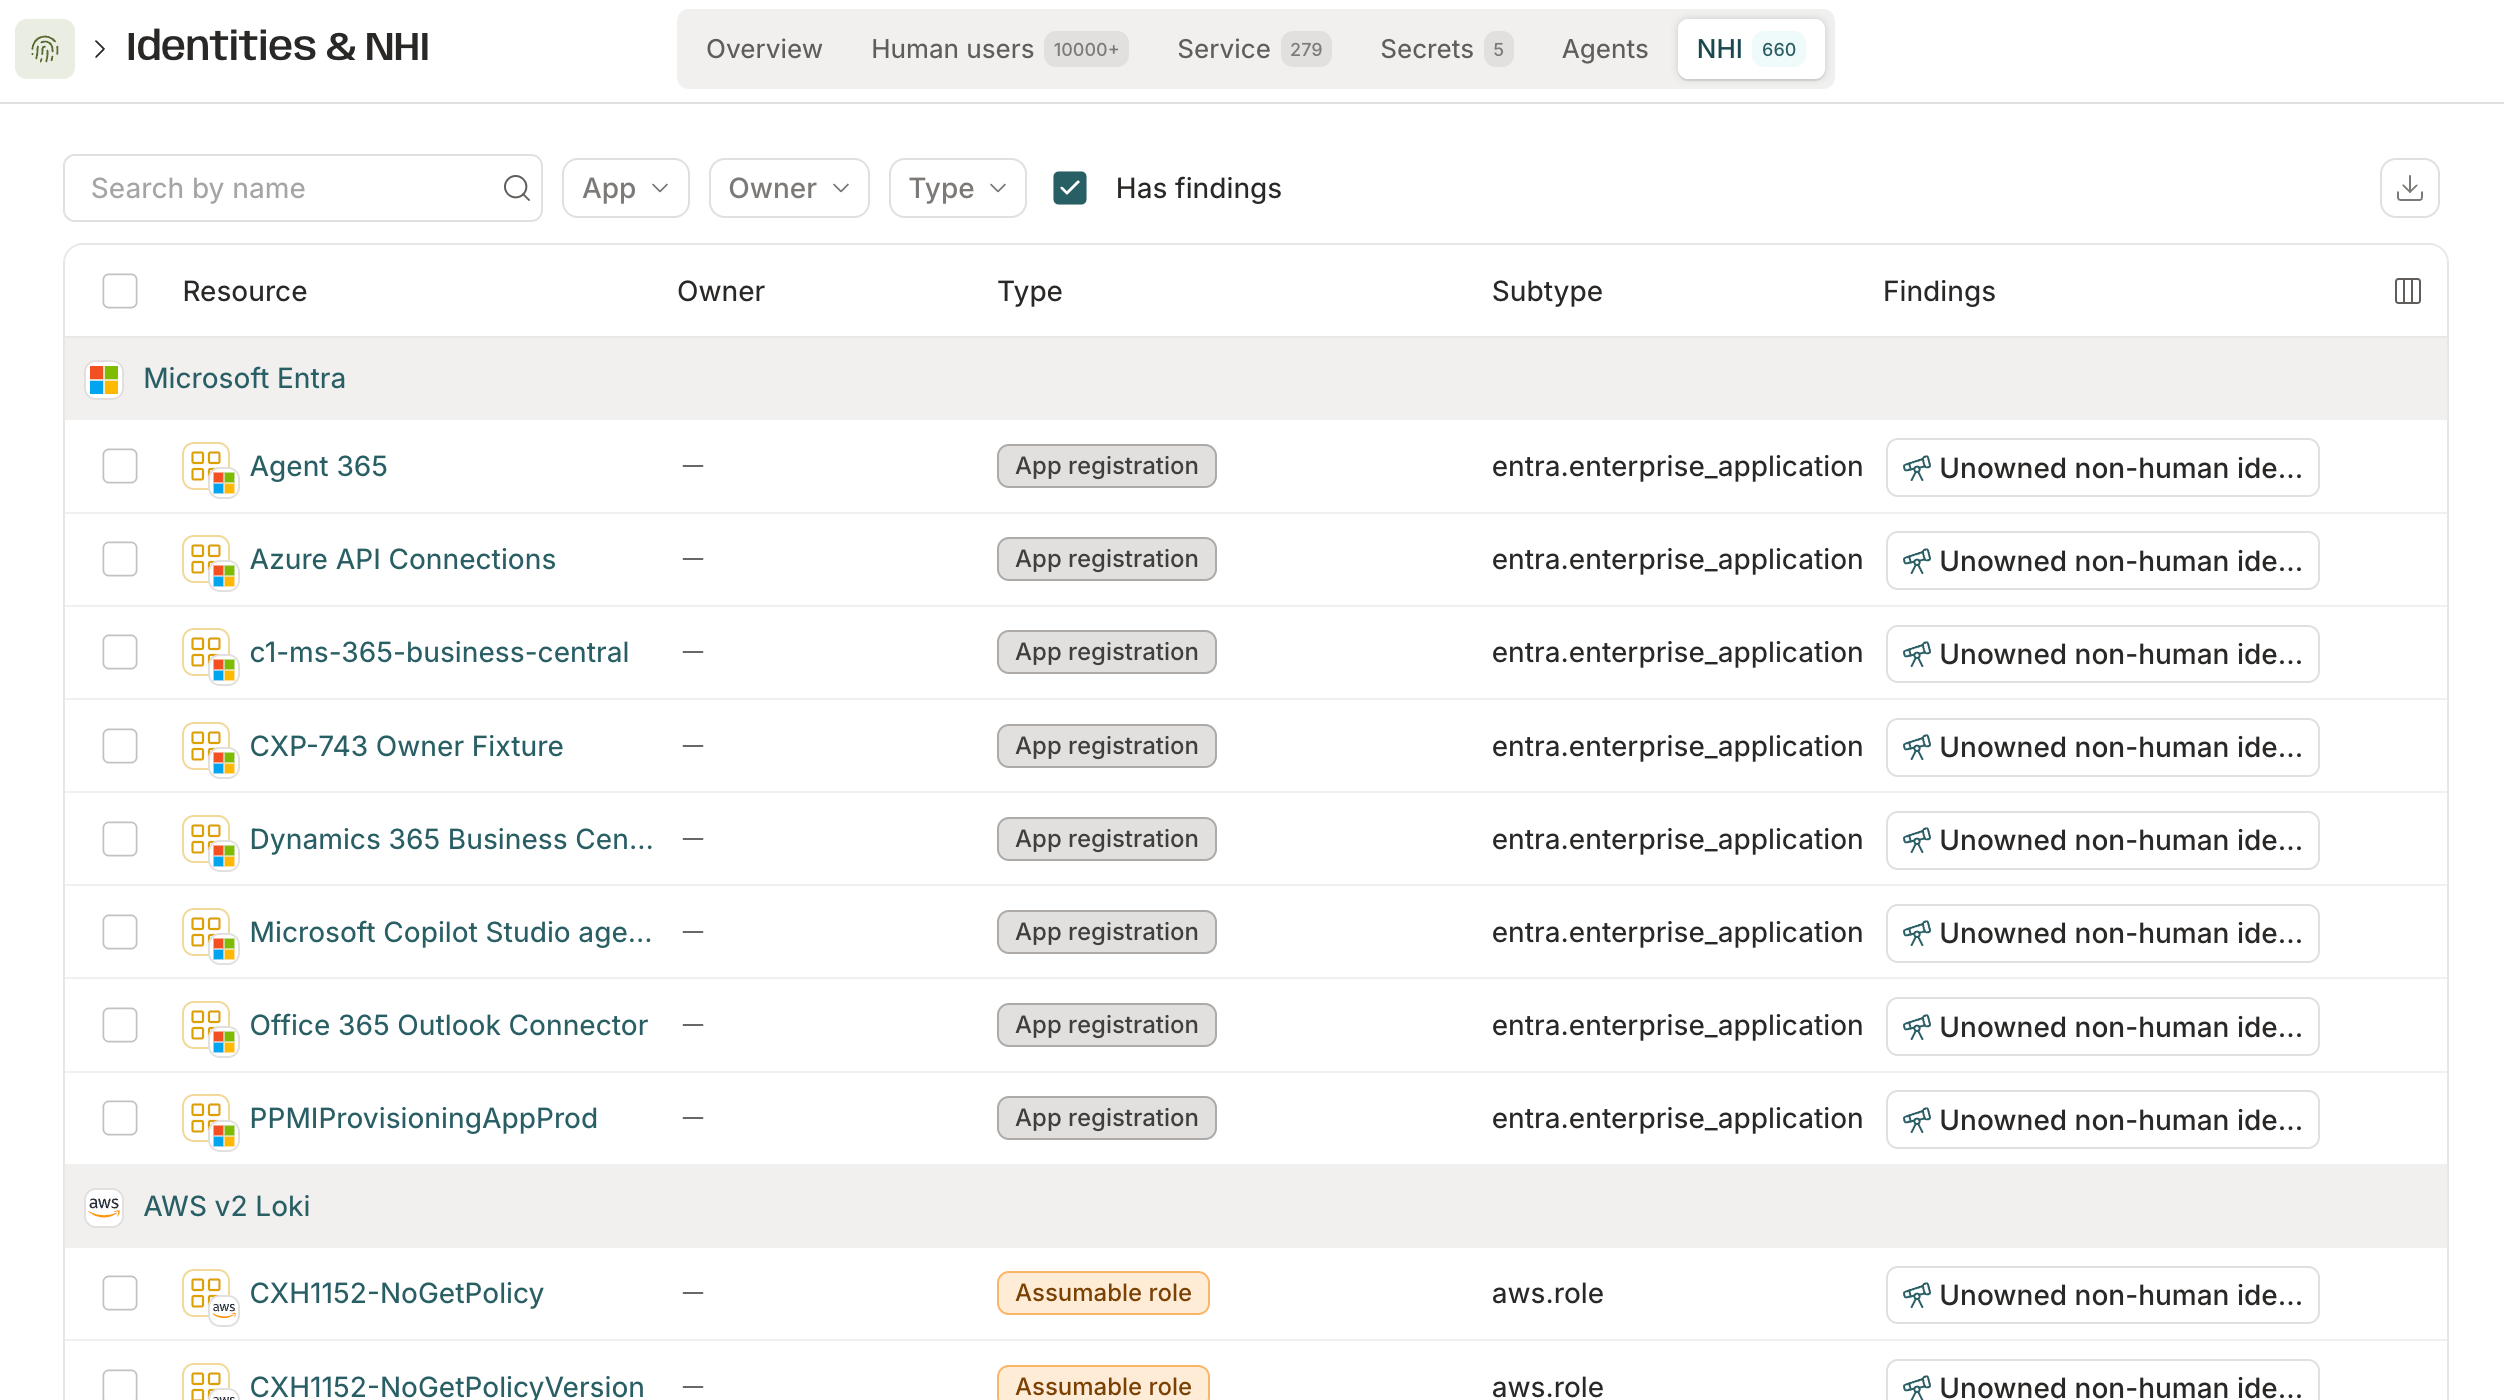The height and width of the screenshot is (1400, 2504).
Task: Click the Resource column header
Action: 244,291
